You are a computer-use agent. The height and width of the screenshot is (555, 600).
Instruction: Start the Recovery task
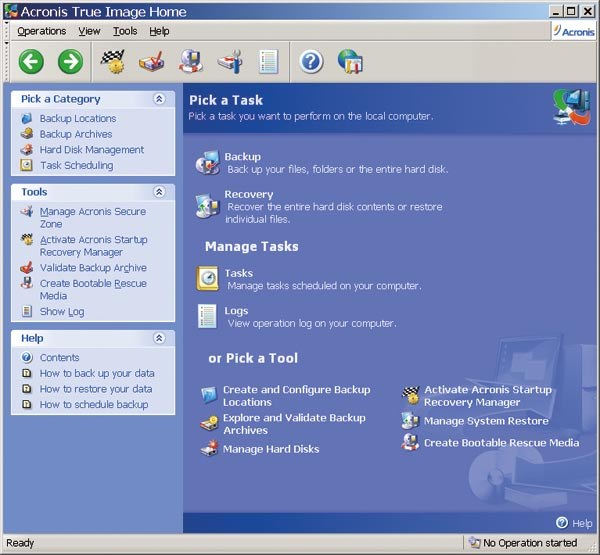click(249, 194)
